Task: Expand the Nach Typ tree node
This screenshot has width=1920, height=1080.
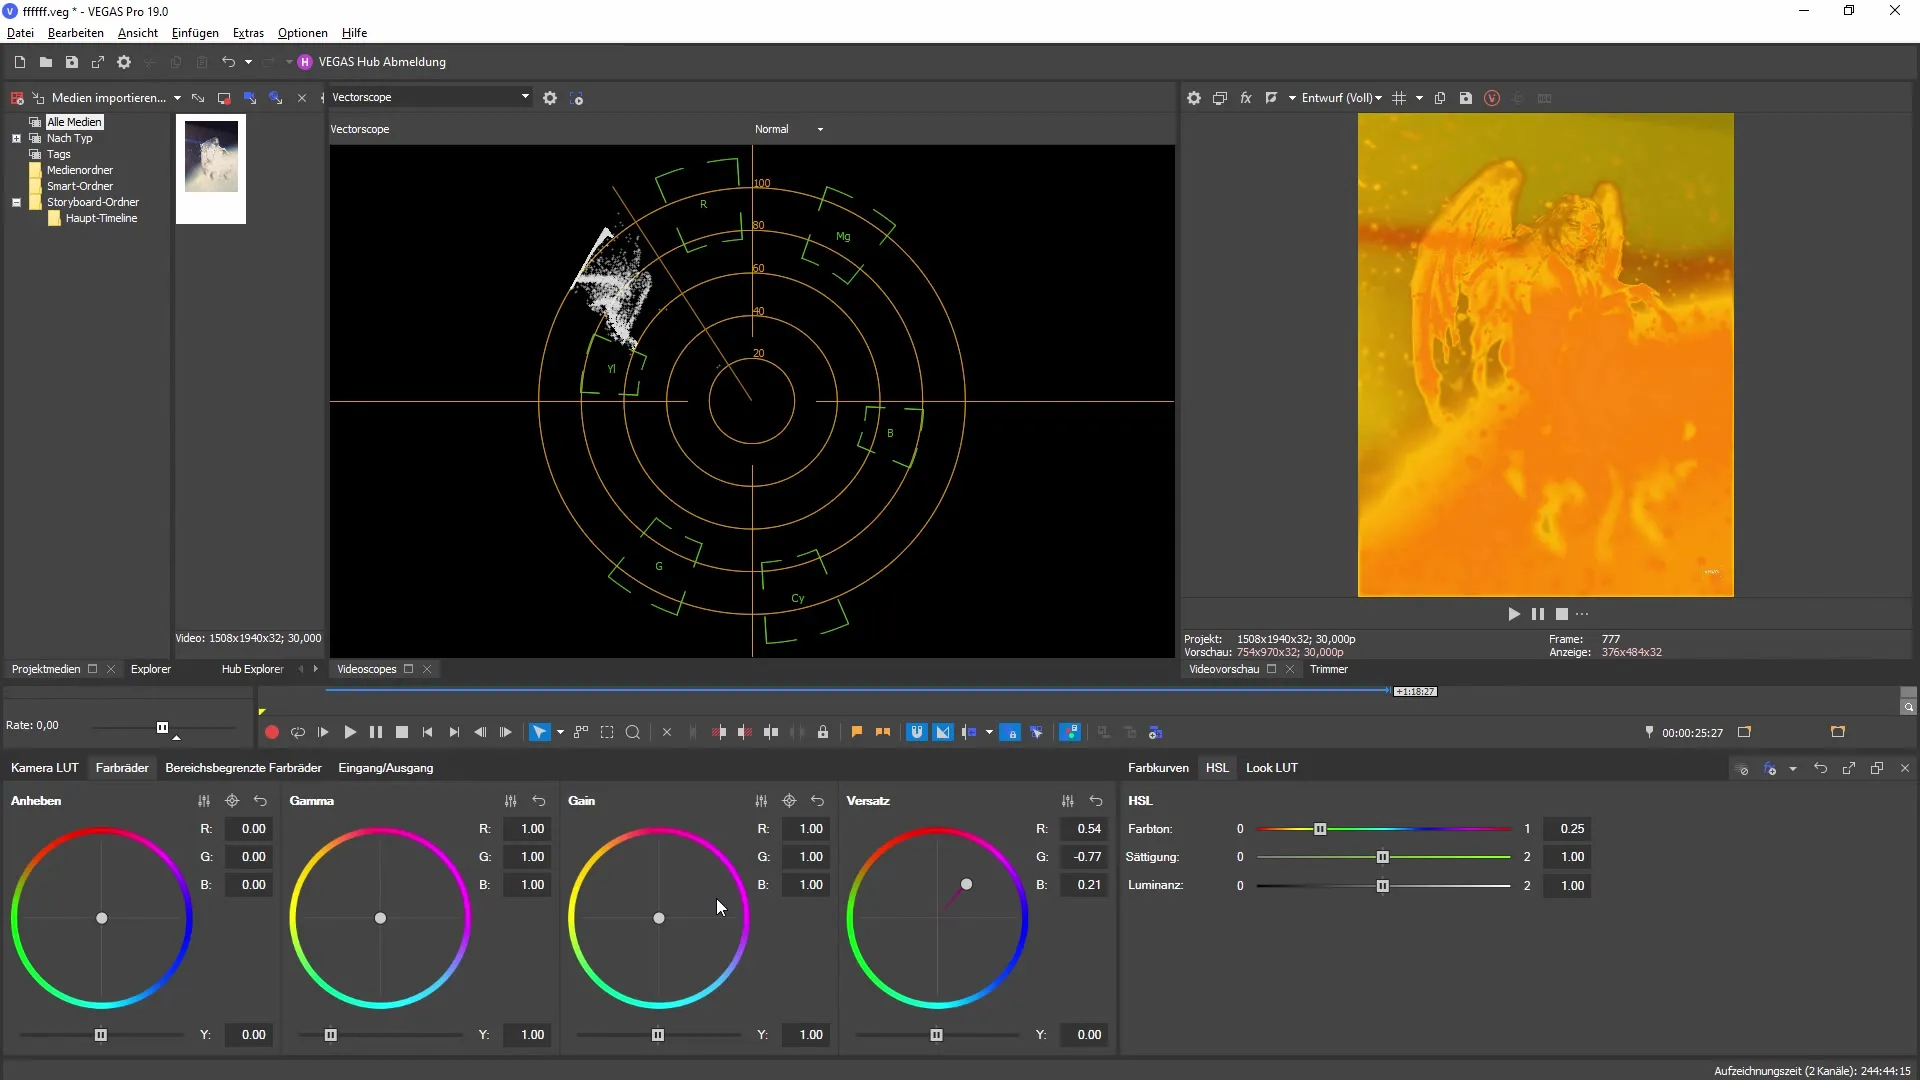Action: pos(16,138)
